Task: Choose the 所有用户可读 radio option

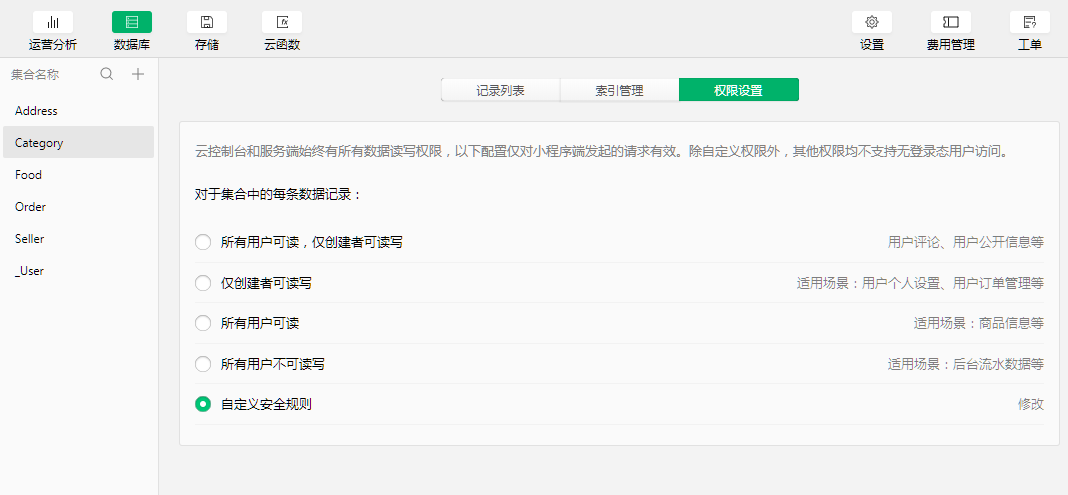Action: point(203,323)
